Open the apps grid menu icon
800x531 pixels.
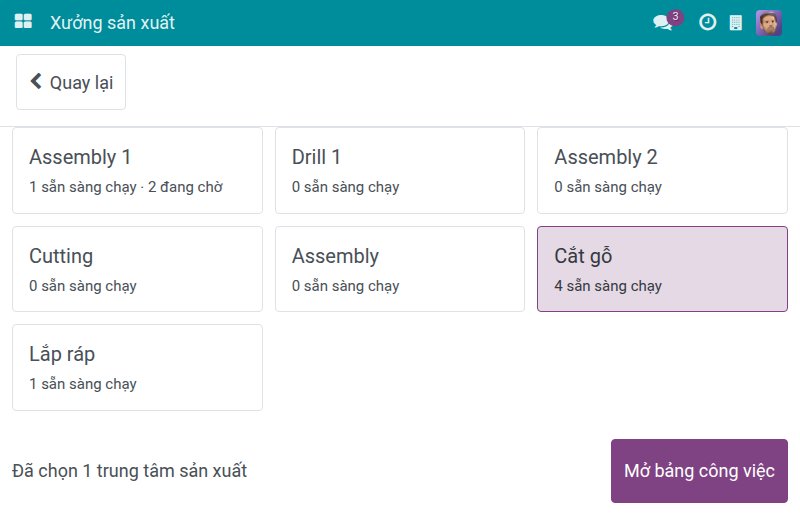23,22
